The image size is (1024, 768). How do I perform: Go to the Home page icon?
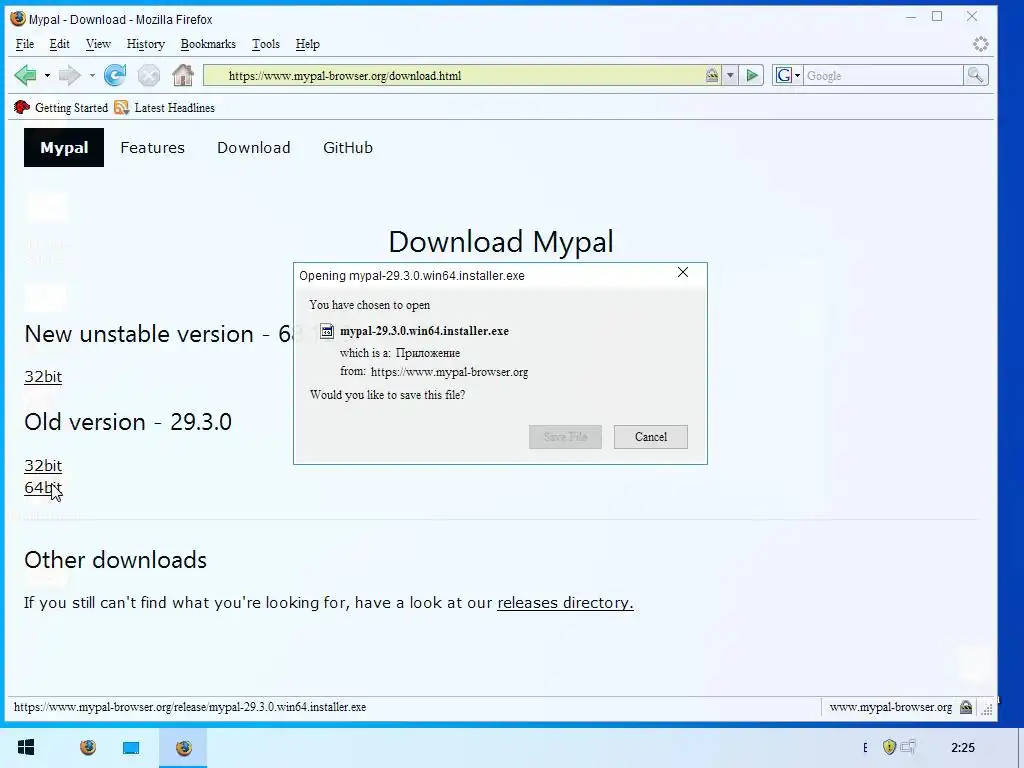183,76
